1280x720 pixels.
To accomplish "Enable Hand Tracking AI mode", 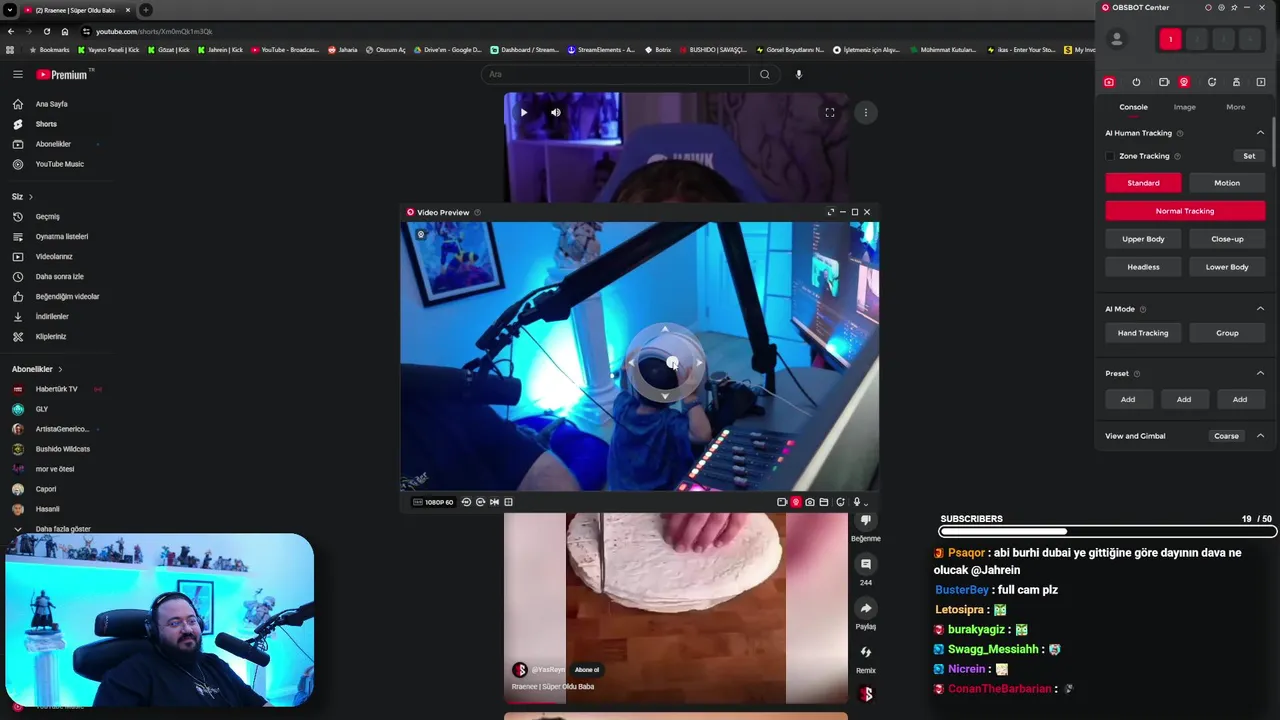I will point(1143,333).
